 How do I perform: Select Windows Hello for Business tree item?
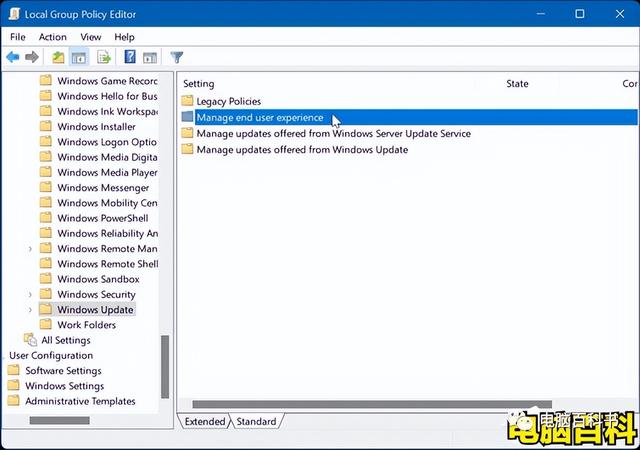[107, 96]
